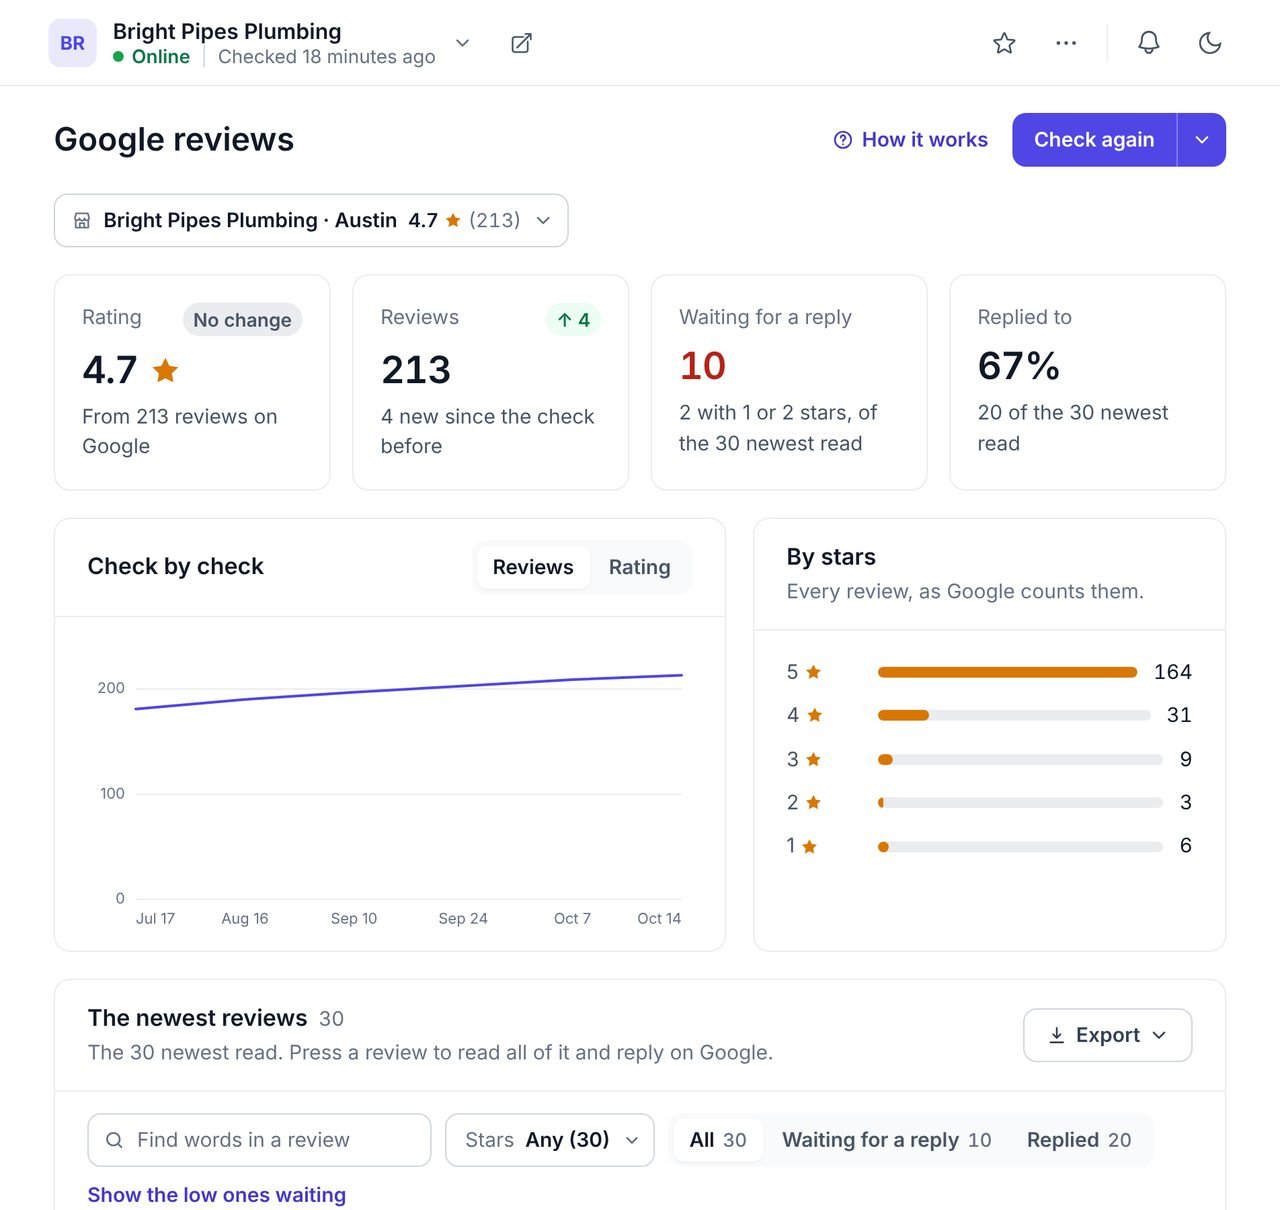
Task: Click the red 10 waiting for reply count
Action: click(x=702, y=366)
